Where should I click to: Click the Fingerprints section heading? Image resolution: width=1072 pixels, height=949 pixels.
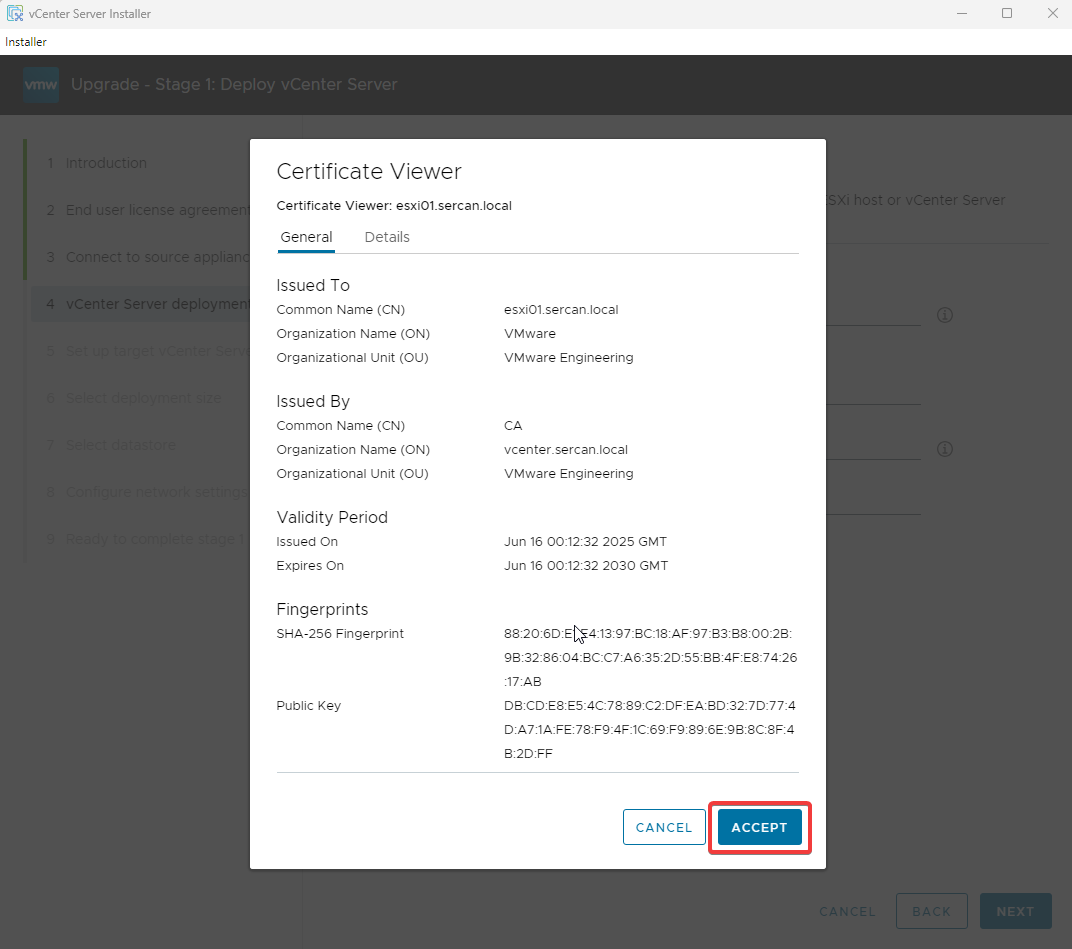pos(322,609)
